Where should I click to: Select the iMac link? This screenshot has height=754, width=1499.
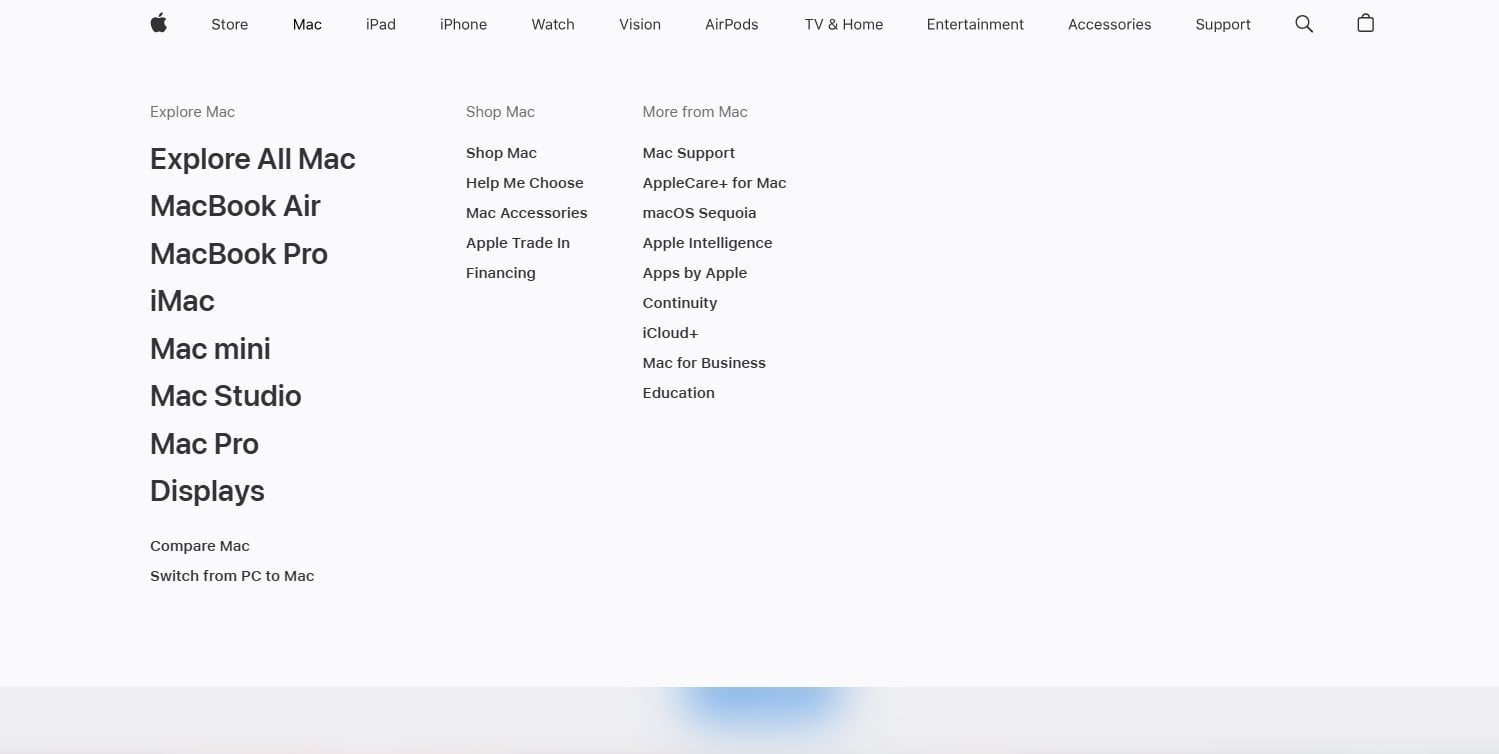pyautogui.click(x=182, y=301)
